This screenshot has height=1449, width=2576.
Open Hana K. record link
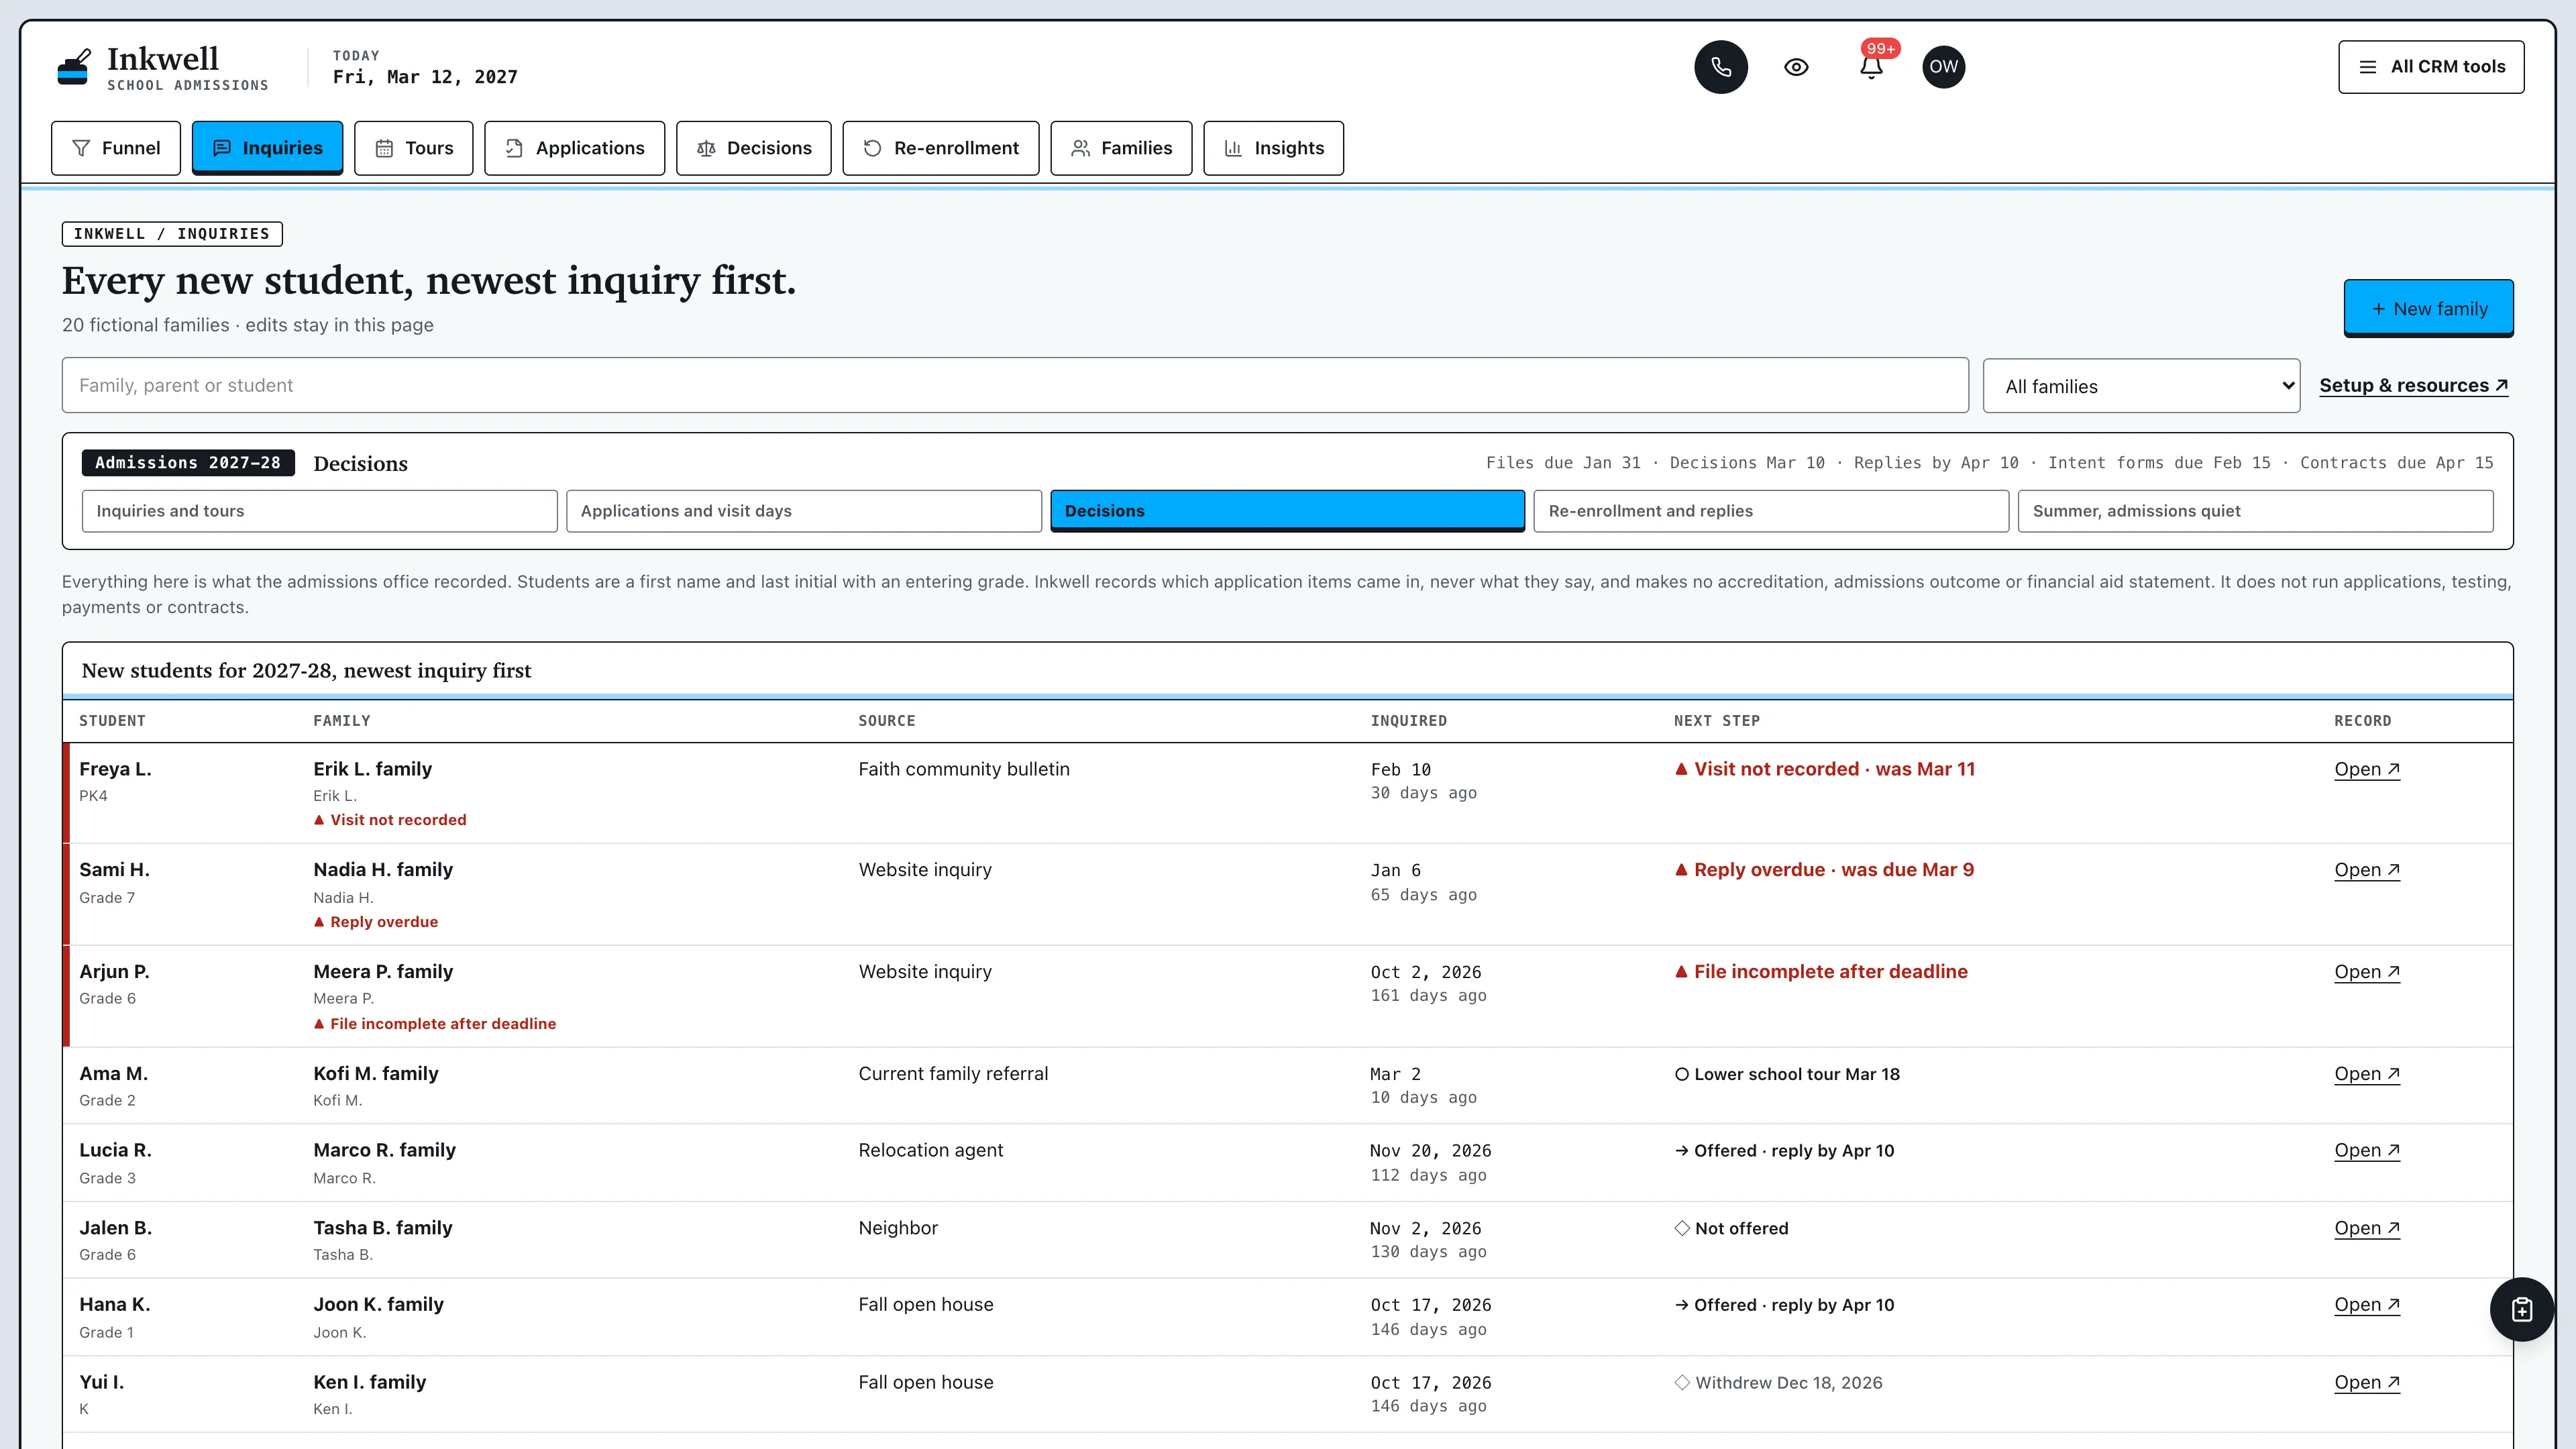tap(2367, 1305)
